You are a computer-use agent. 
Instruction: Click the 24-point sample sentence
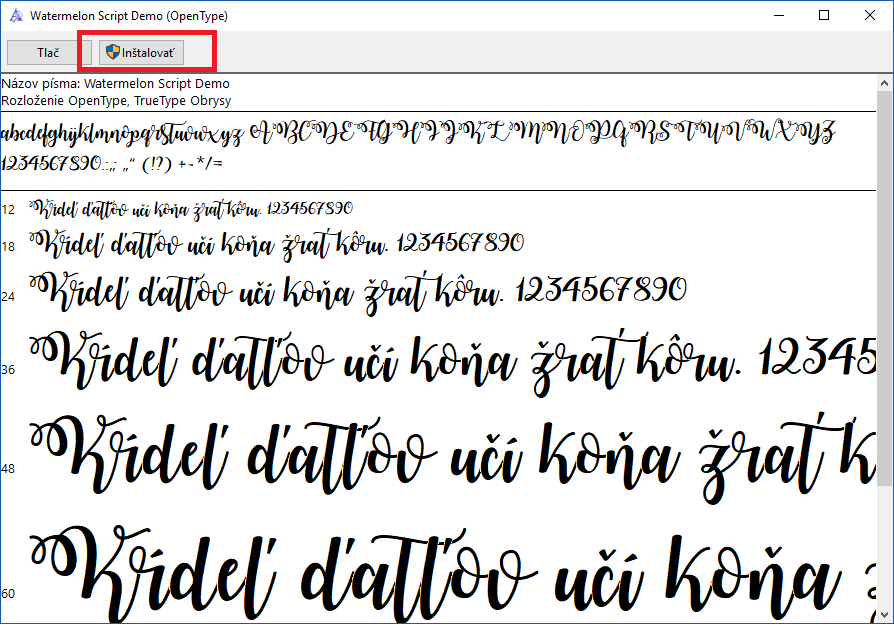tap(358, 293)
